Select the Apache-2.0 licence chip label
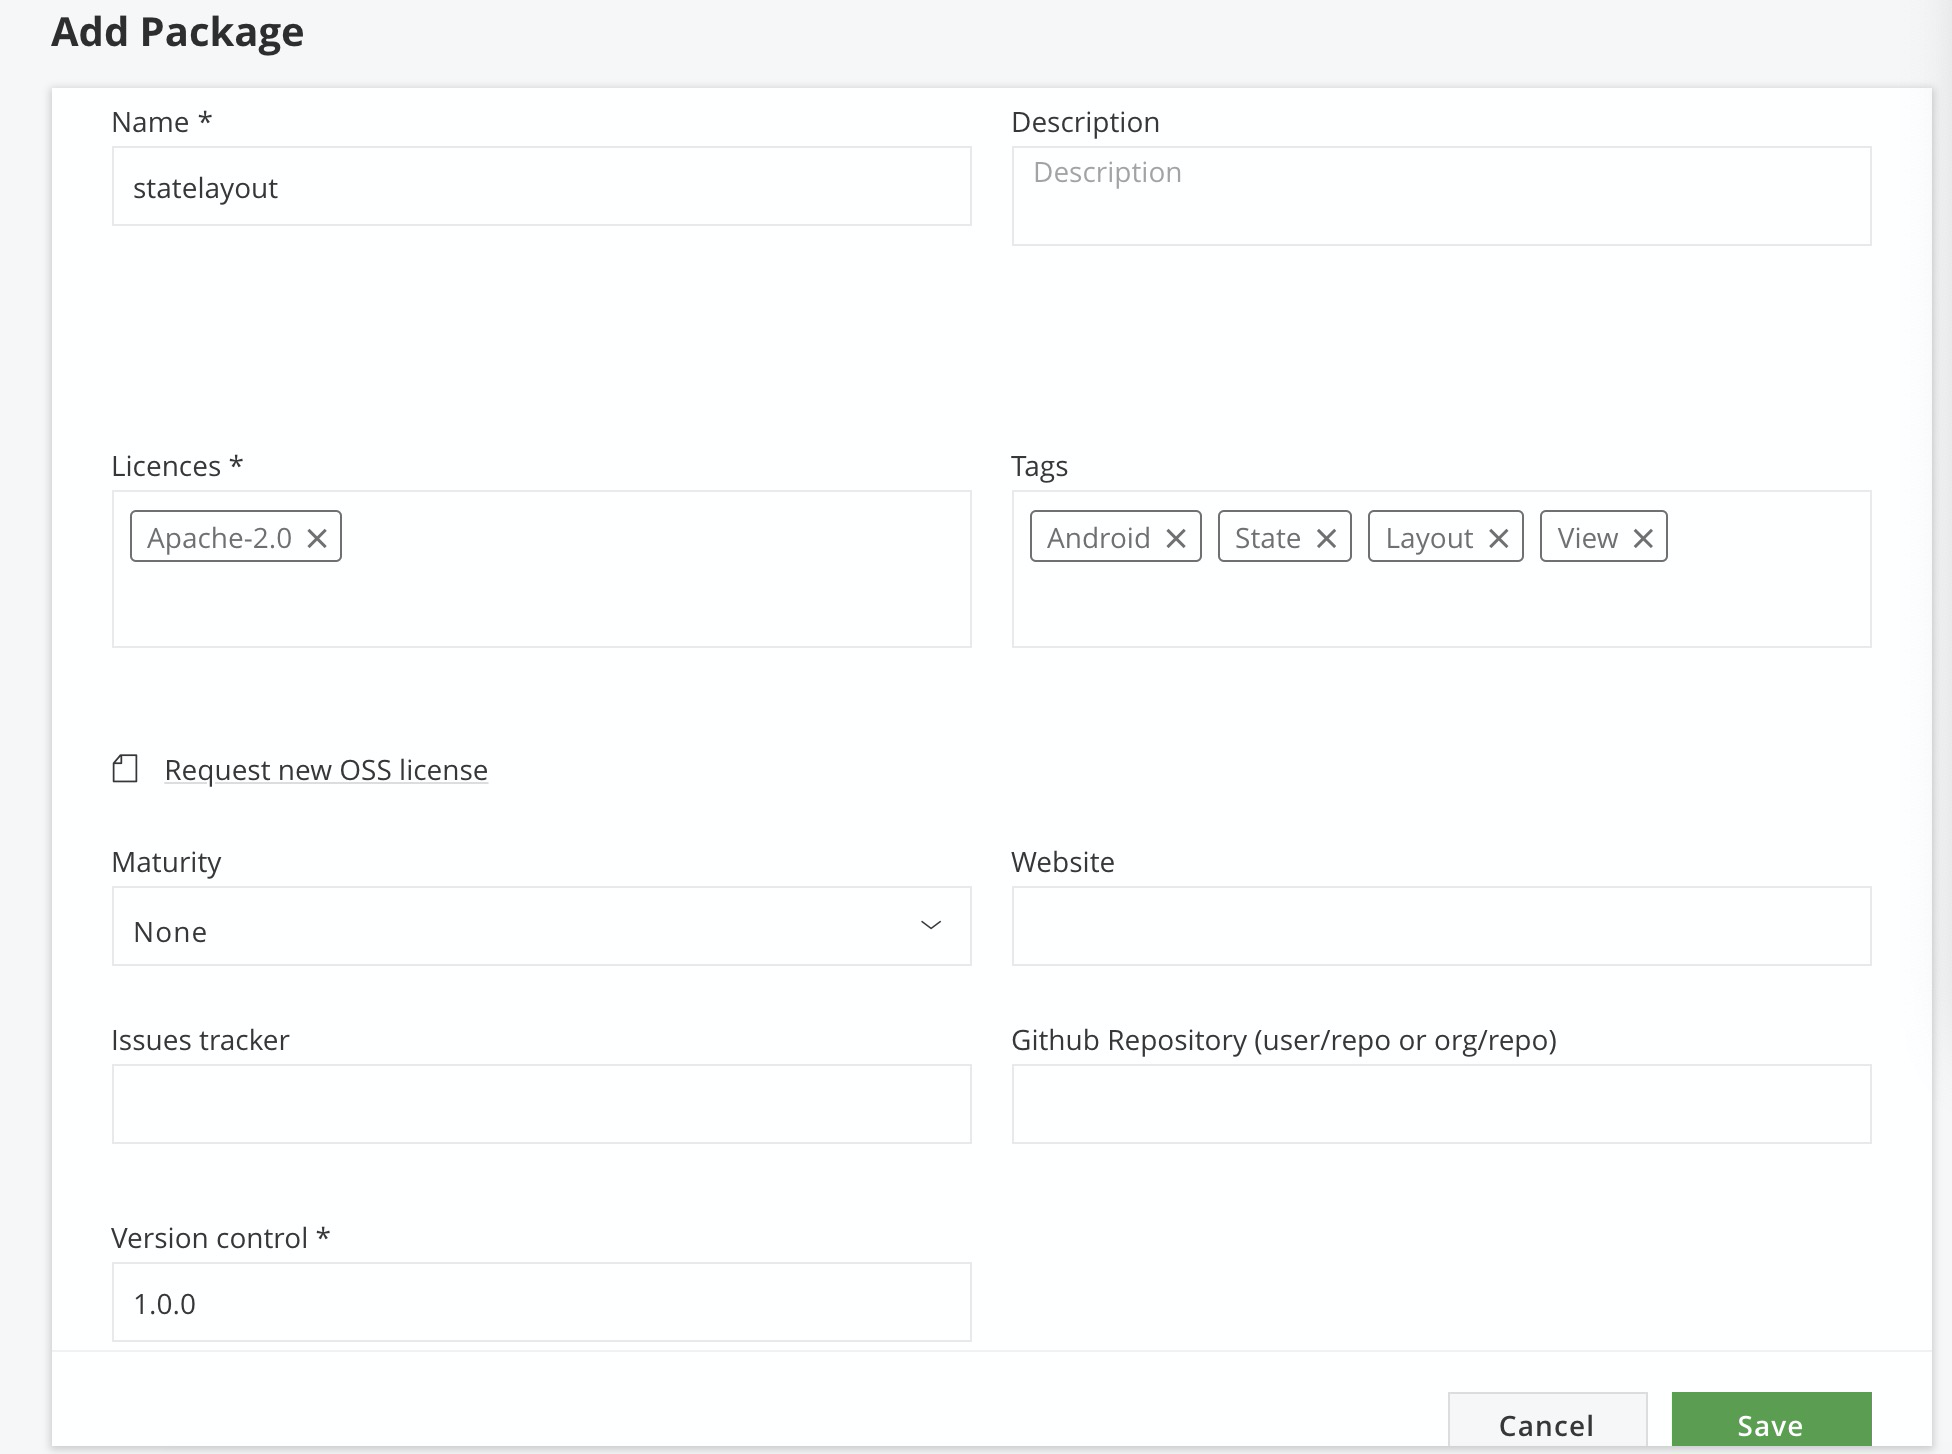The height and width of the screenshot is (1454, 1952). pos(219,538)
